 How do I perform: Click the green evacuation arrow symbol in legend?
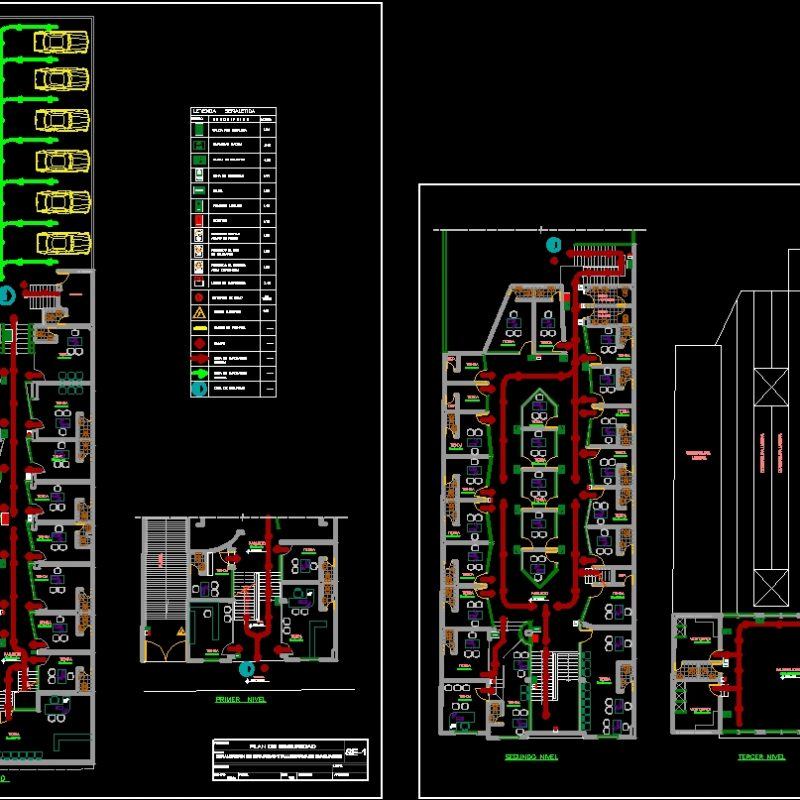click(198, 373)
